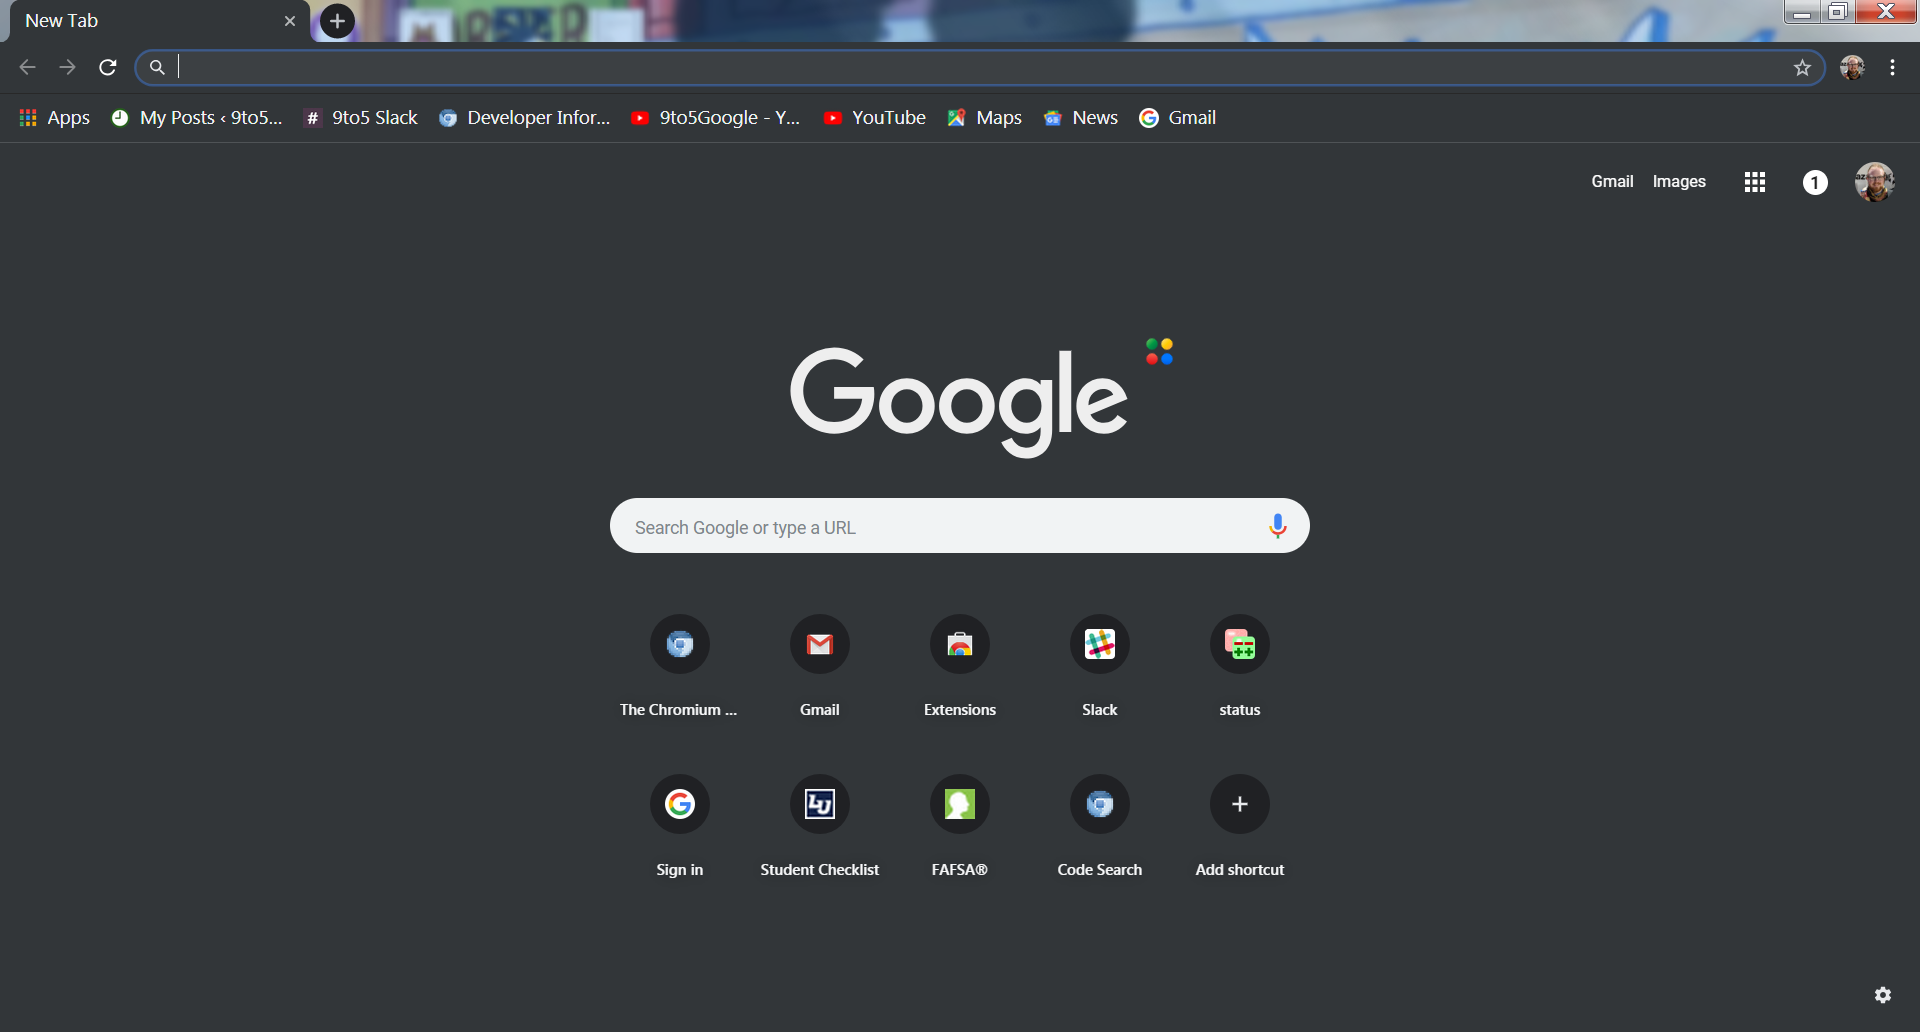Viewport: 1920px width, 1032px height.
Task: Open the Apps bookmark bar shortcut
Action: point(55,118)
